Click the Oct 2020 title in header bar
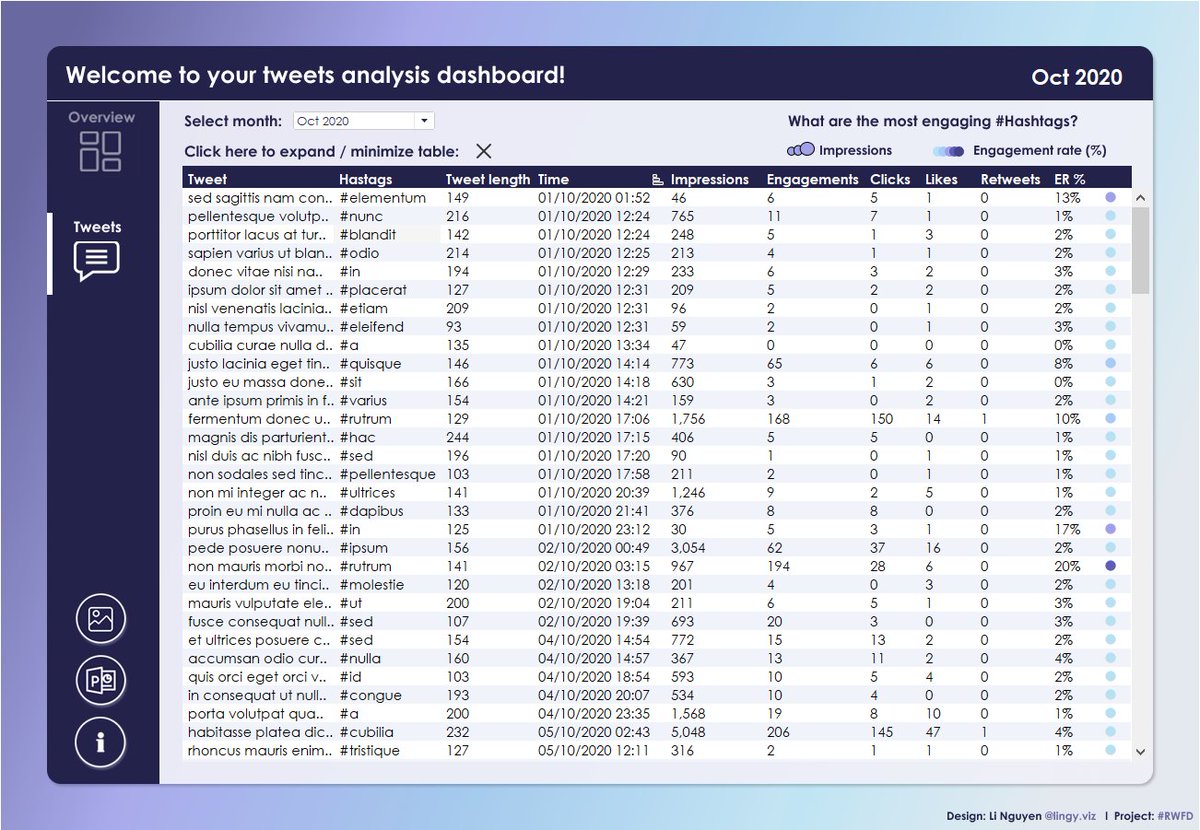Image resolution: width=1200 pixels, height=830 pixels. [1077, 77]
